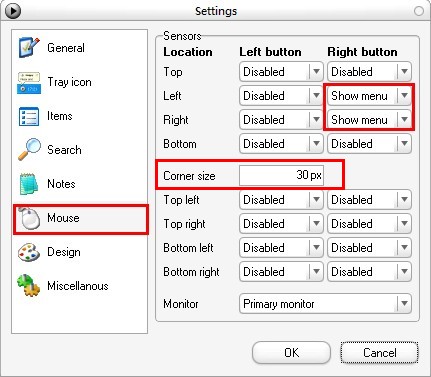Click the Cancel button

(x=379, y=353)
